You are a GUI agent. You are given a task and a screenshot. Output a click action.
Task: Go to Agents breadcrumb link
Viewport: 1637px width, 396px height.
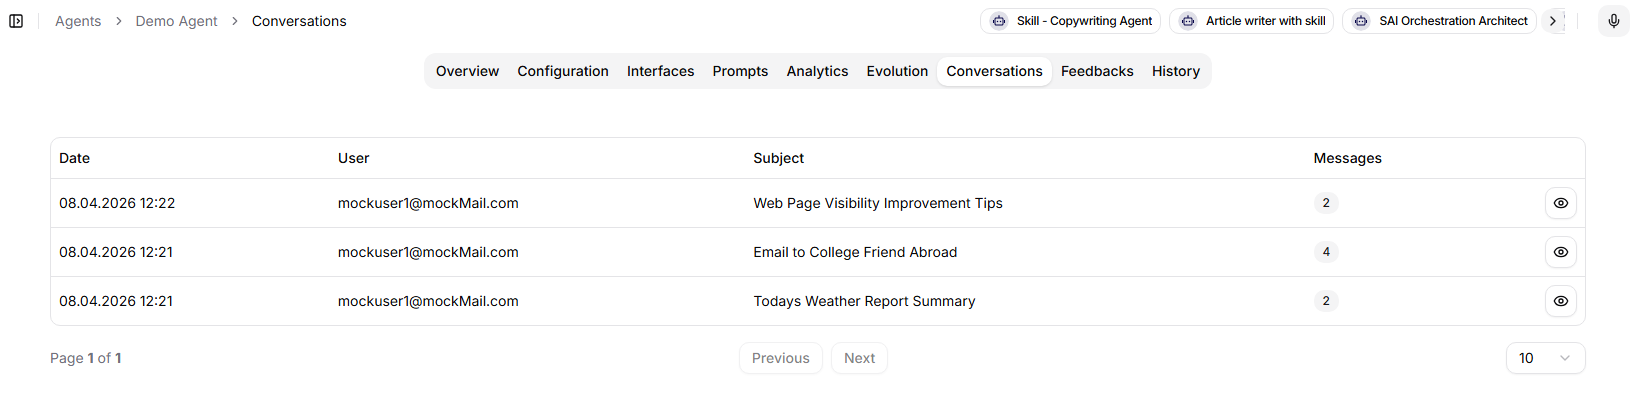[x=78, y=21]
